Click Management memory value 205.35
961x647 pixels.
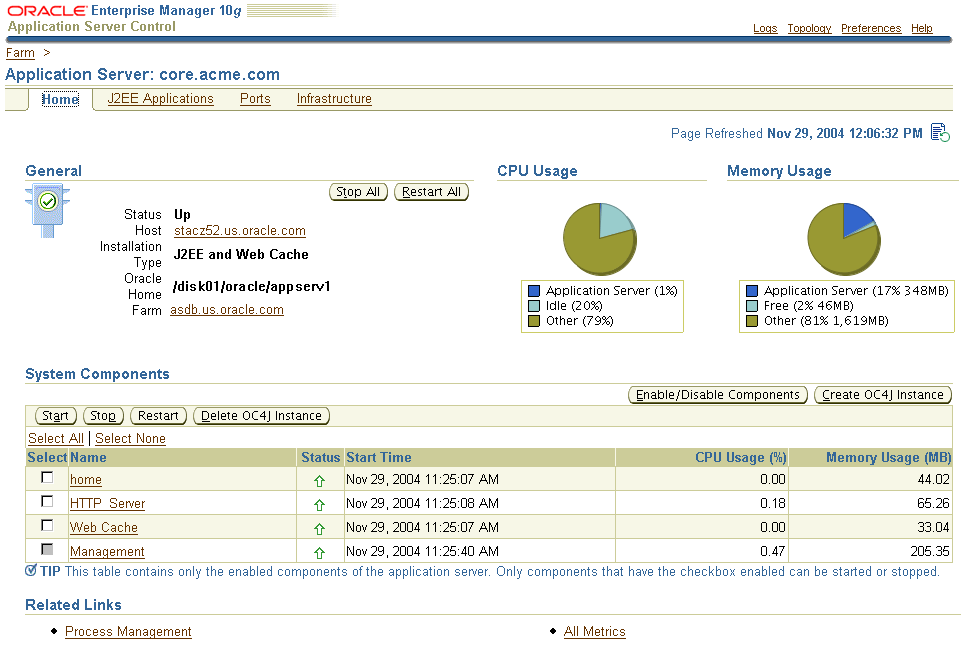tap(930, 551)
